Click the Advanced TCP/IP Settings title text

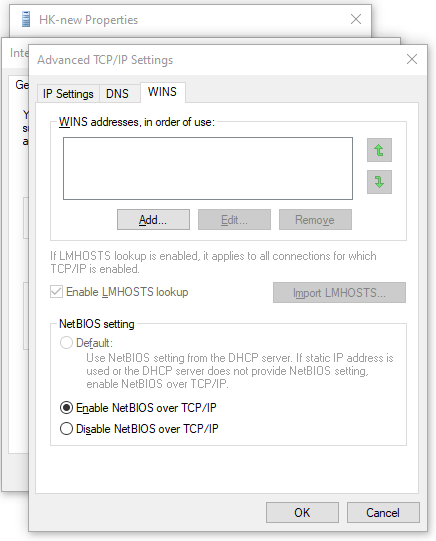(105, 60)
